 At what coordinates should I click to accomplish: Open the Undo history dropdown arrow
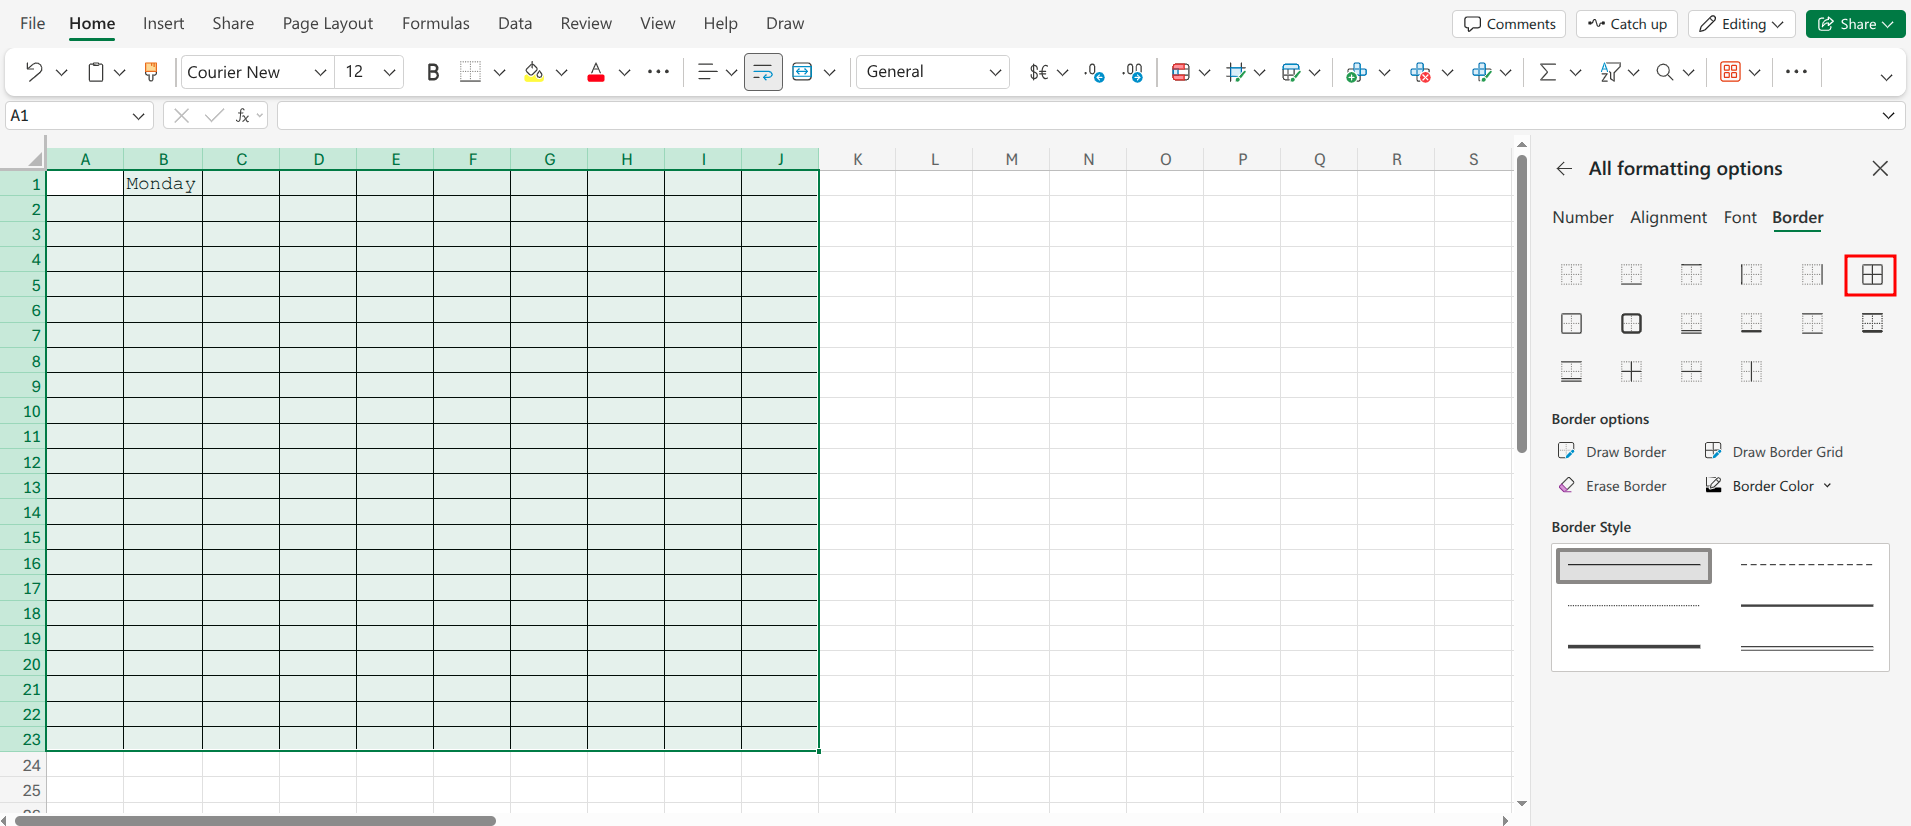pyautogui.click(x=62, y=72)
